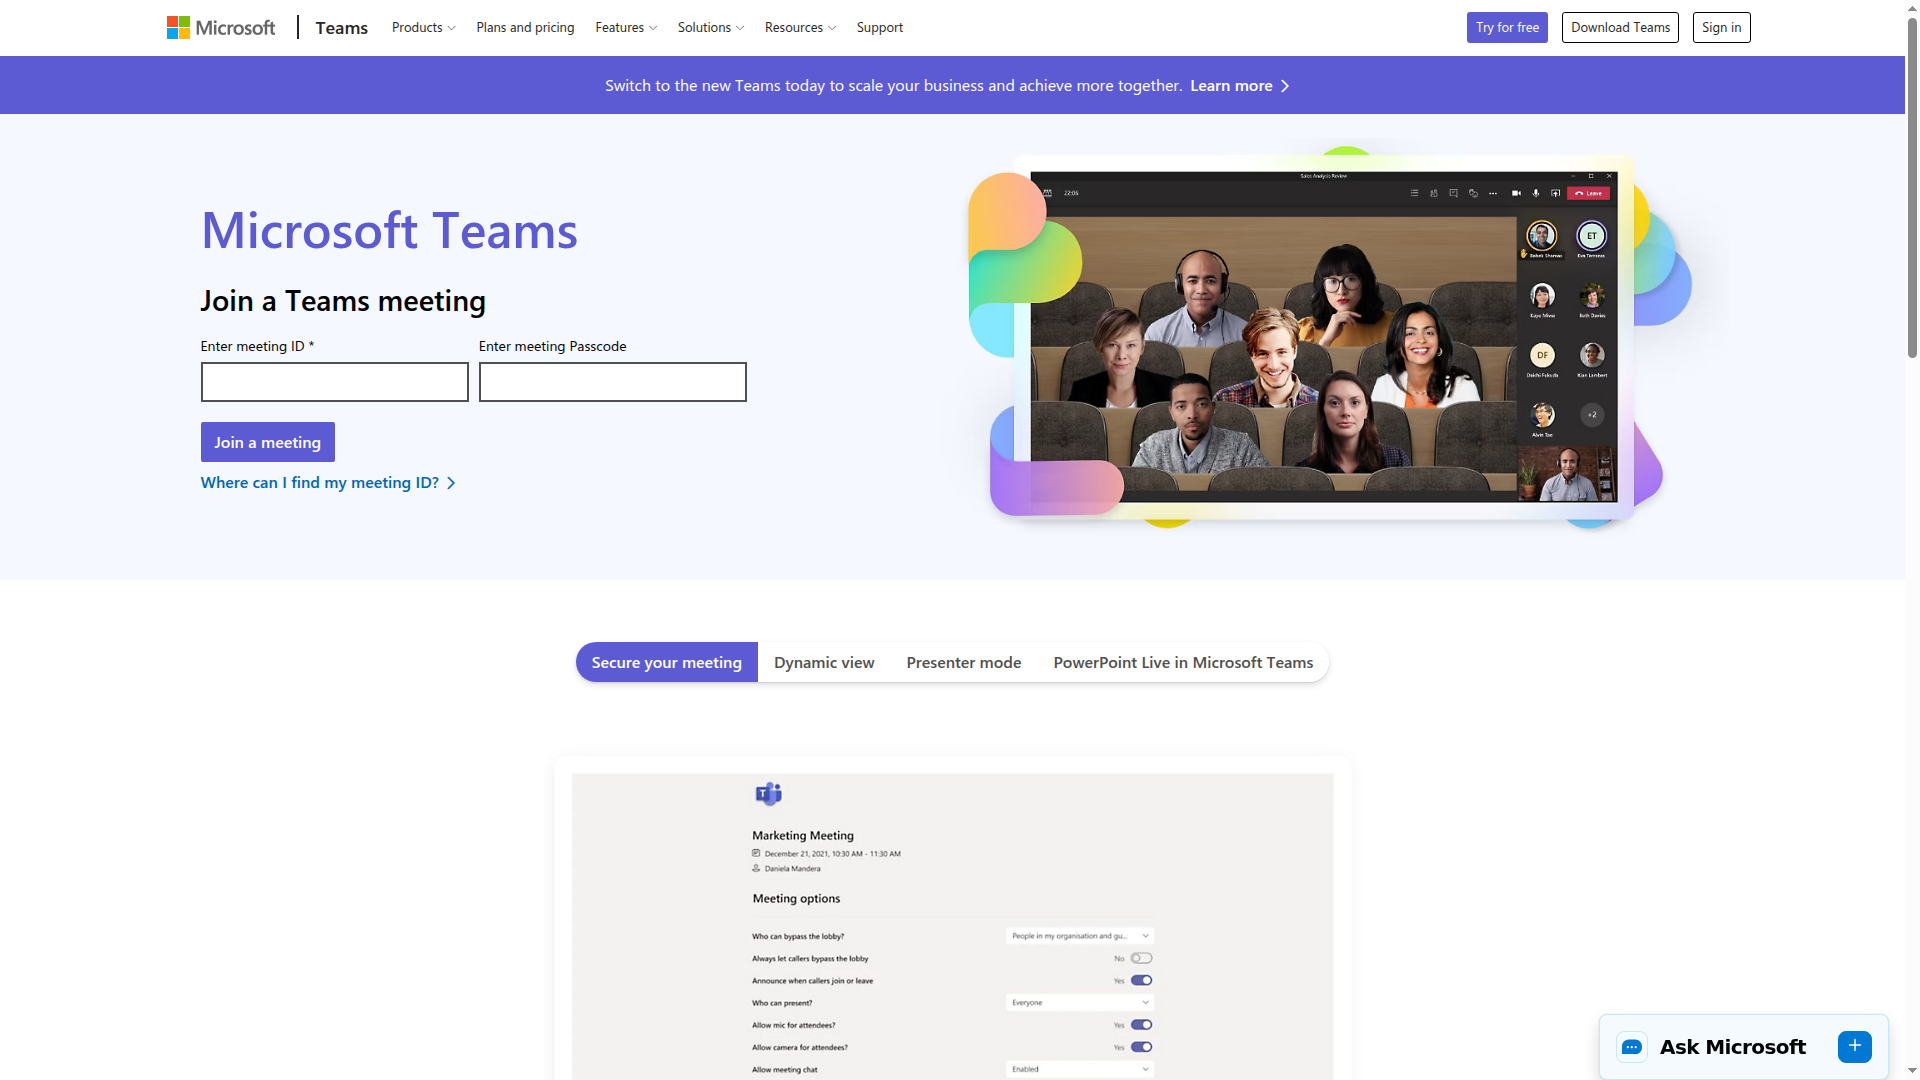Click the DF avatar in the hero image
Image resolution: width=1920 pixels, height=1080 pixels.
point(1542,355)
